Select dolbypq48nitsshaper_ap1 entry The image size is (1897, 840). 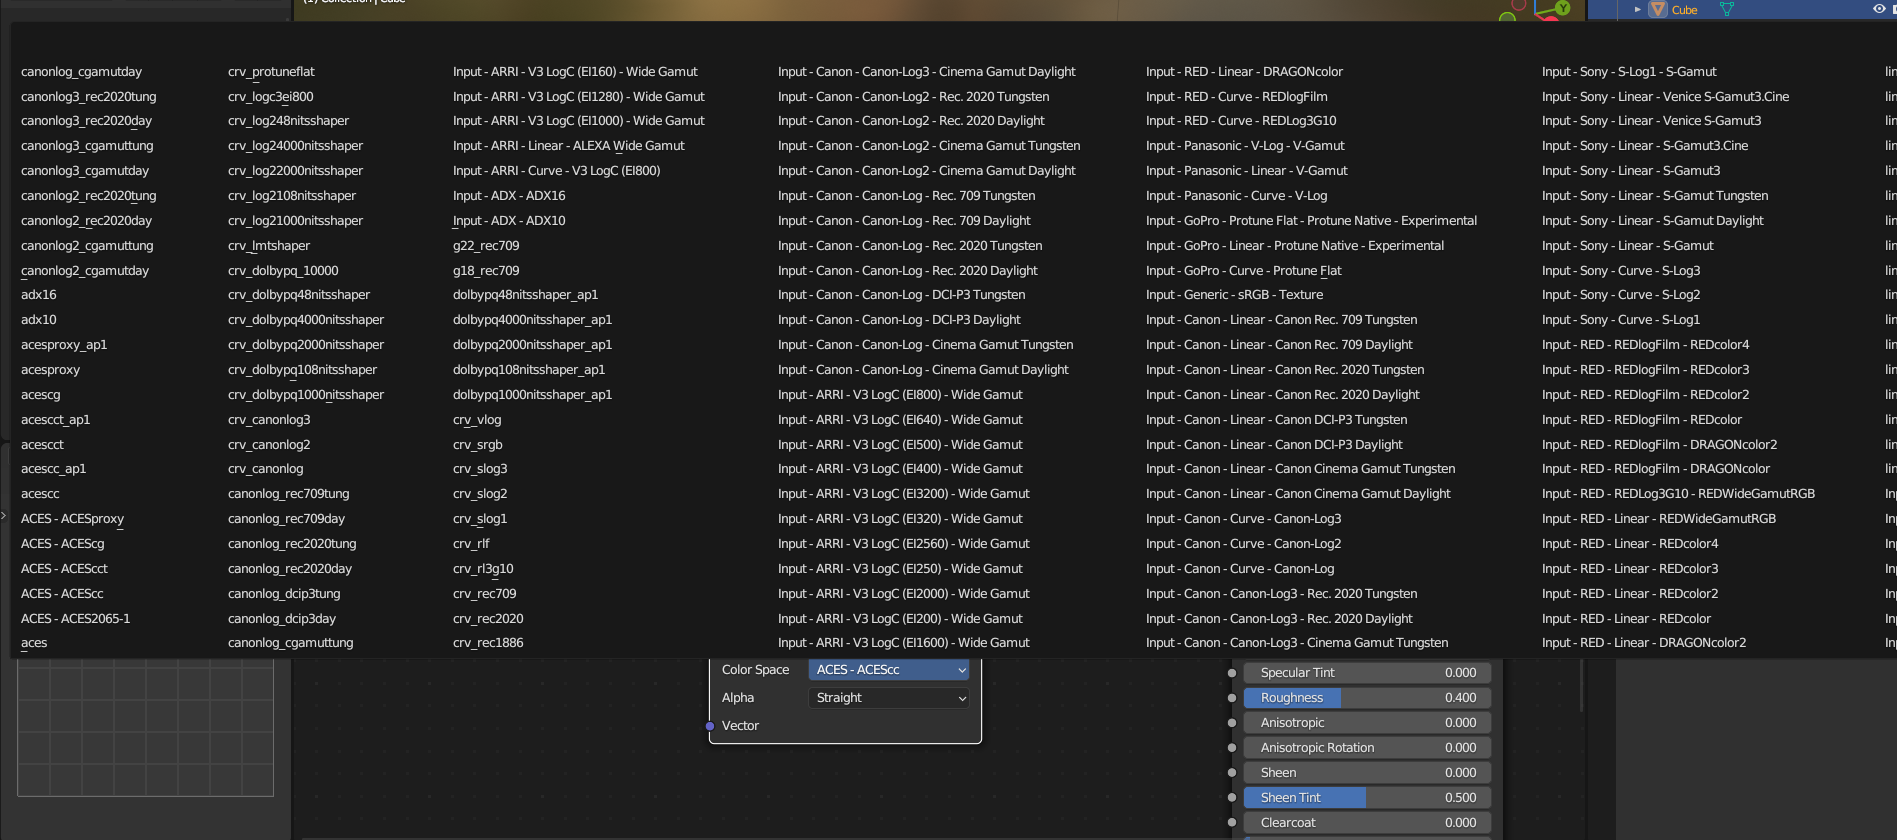coord(525,295)
